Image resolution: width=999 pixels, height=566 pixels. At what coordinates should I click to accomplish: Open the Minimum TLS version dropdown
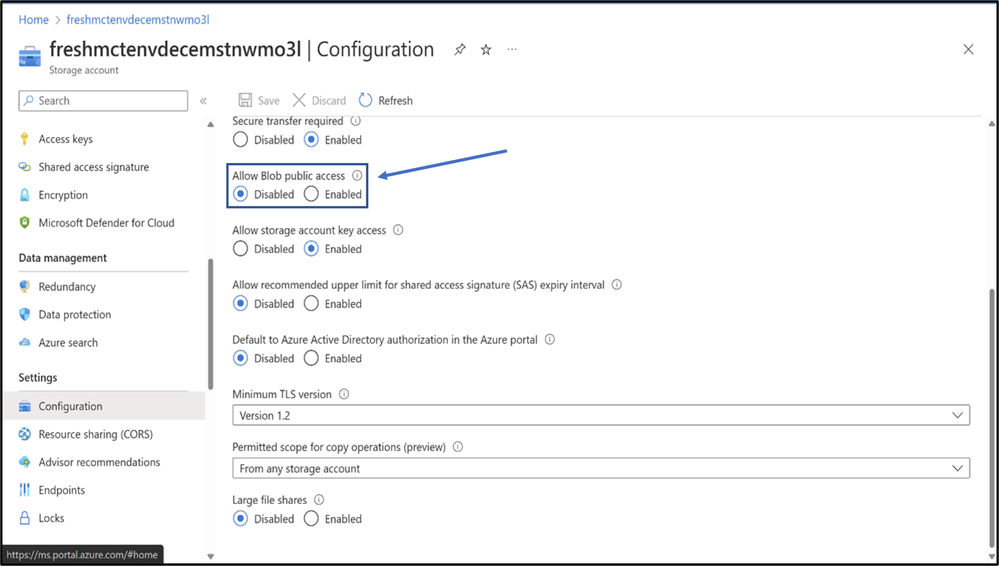coord(601,415)
